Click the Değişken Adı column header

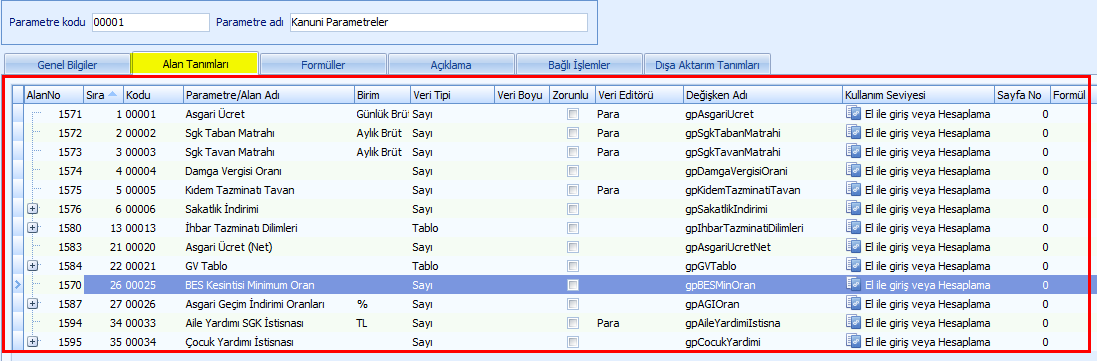coord(763,94)
